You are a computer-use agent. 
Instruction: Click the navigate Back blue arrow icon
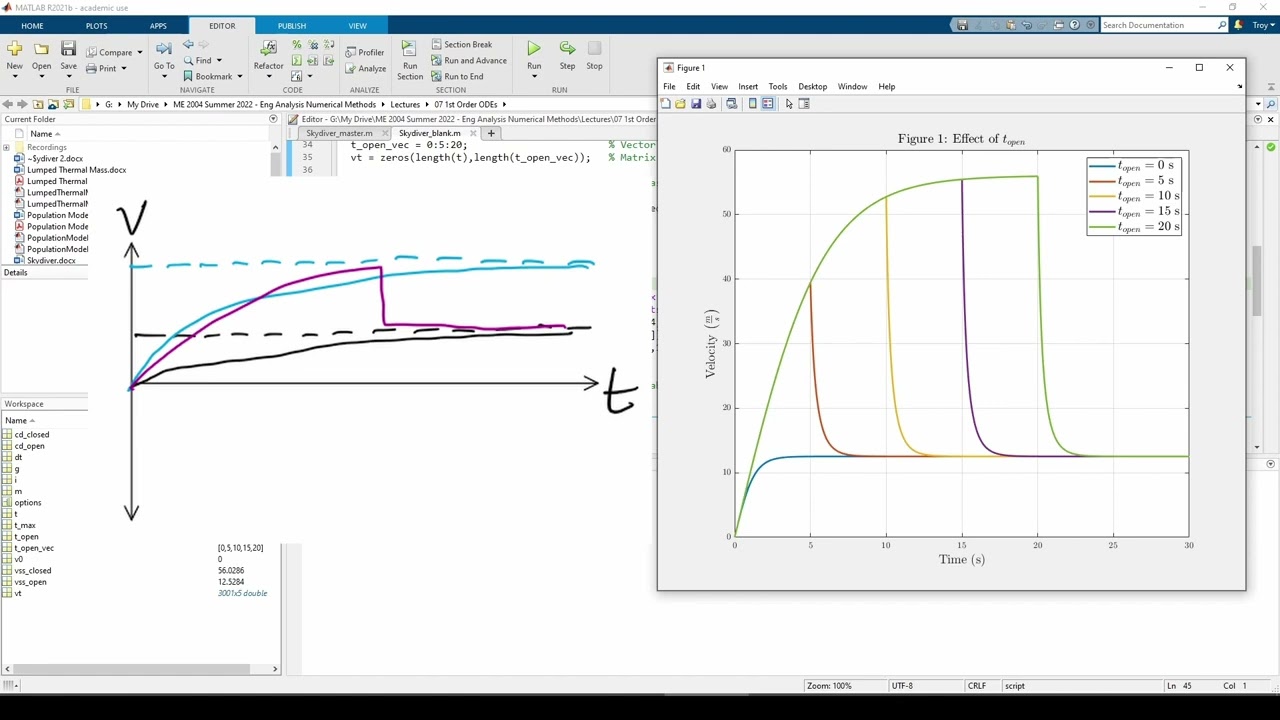coord(188,45)
